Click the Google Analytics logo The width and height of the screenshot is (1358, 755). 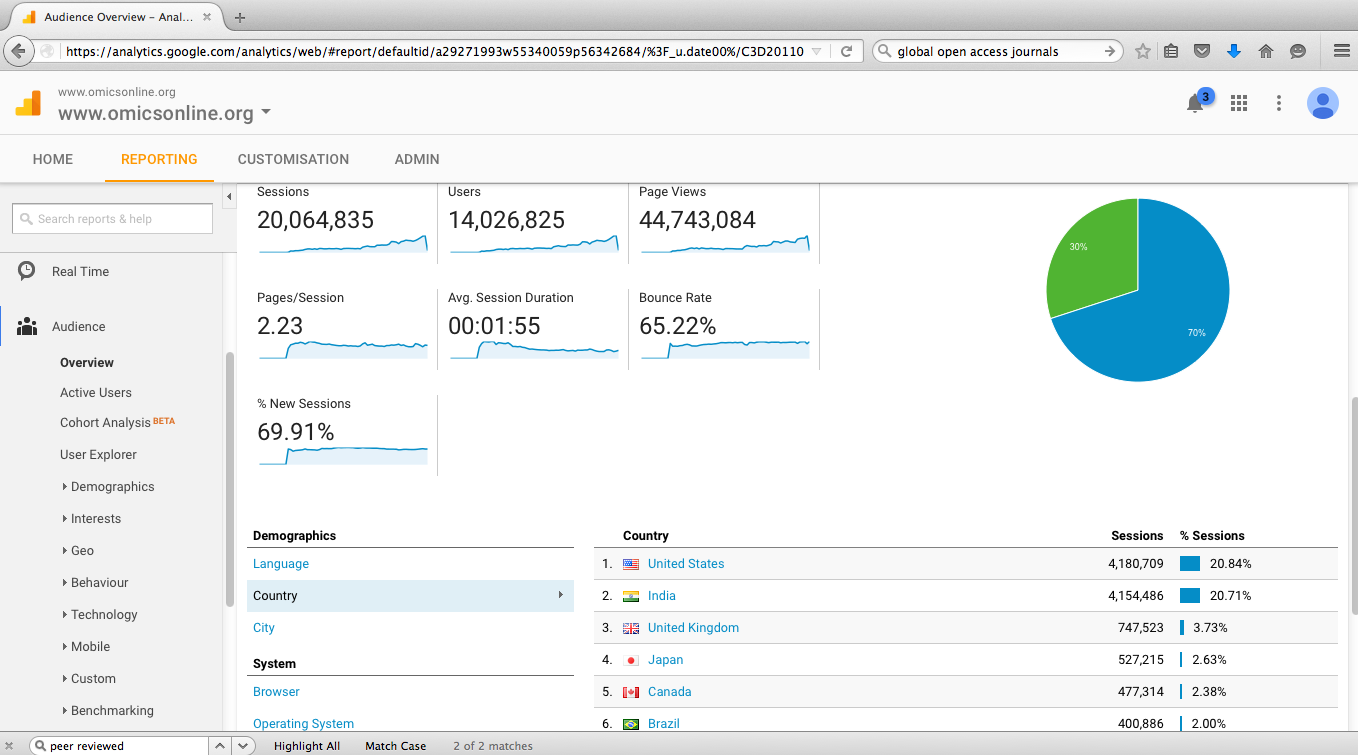point(28,103)
